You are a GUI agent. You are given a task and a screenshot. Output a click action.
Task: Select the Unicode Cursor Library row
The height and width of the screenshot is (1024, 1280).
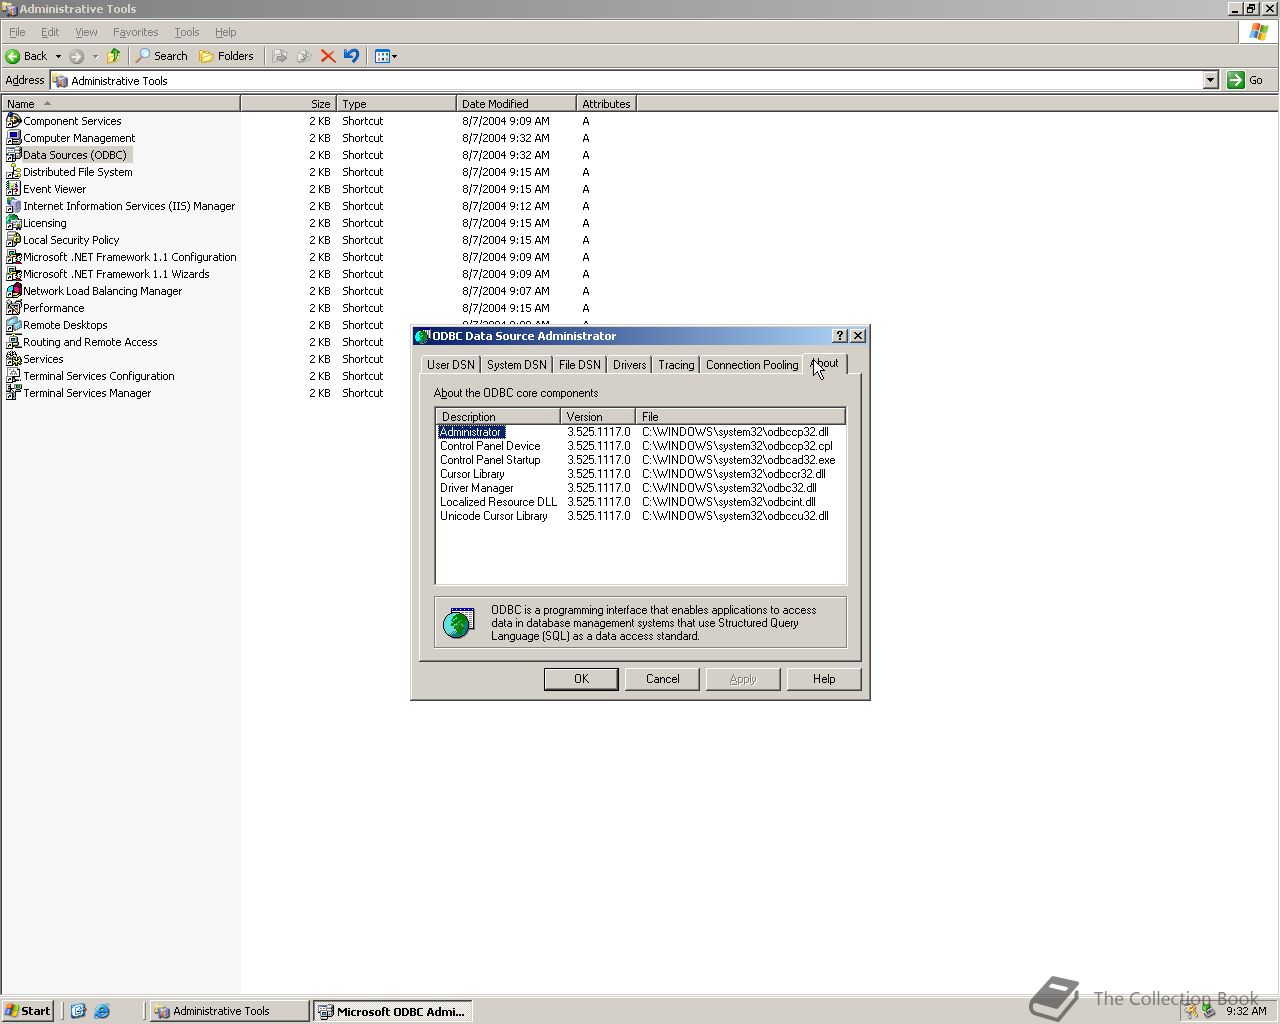point(640,516)
